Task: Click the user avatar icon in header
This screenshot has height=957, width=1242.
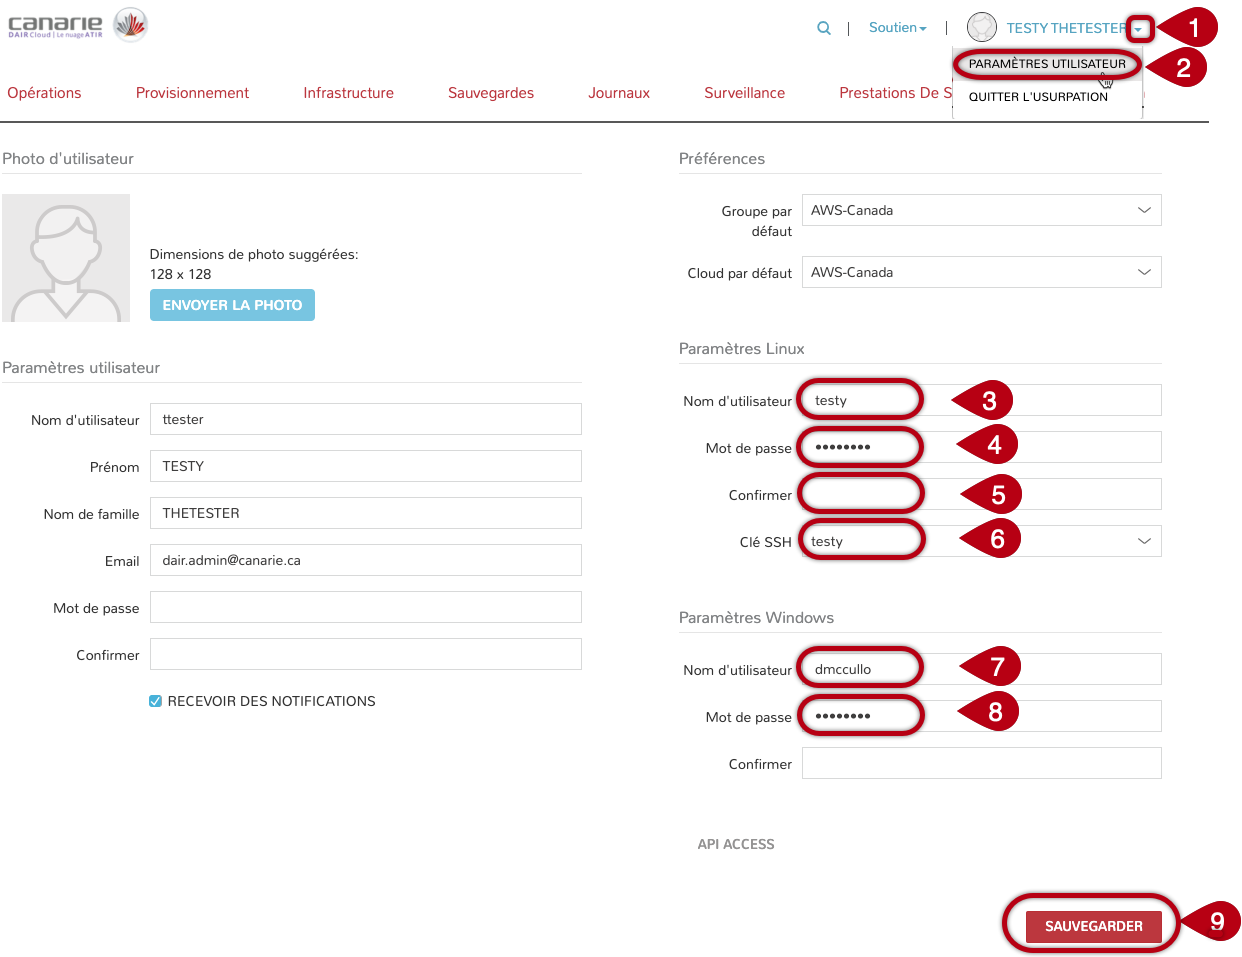Action: coord(982,27)
